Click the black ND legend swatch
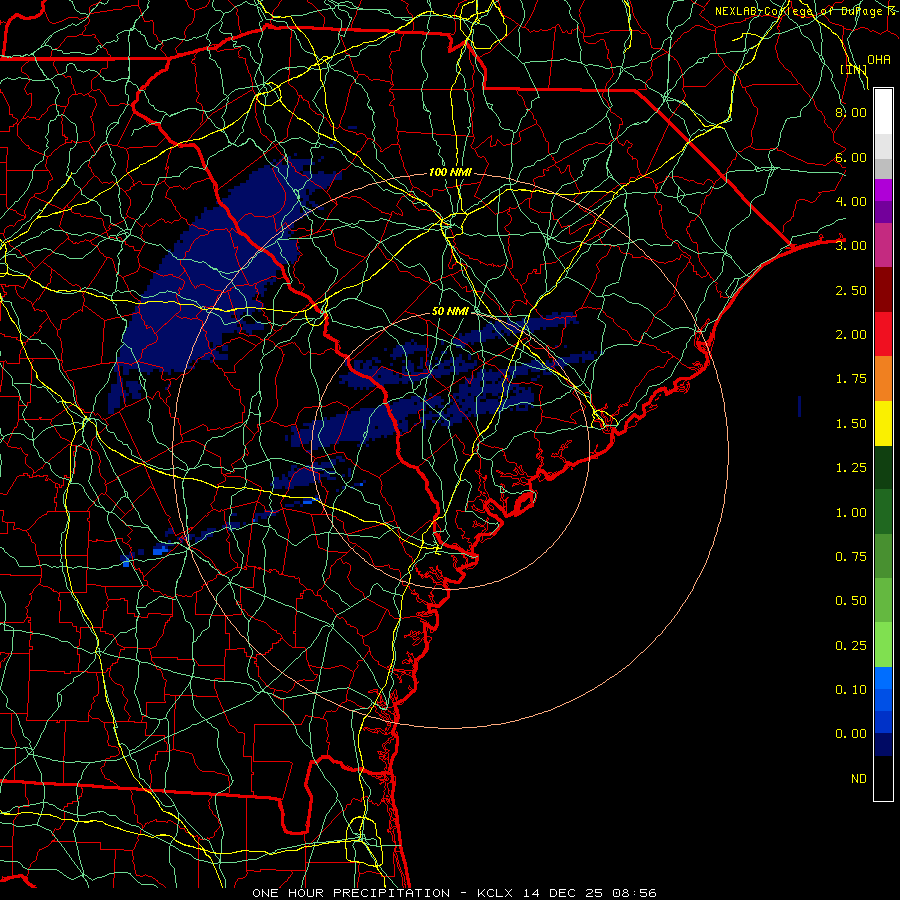Viewport: 900px width, 900px height. pos(883,778)
